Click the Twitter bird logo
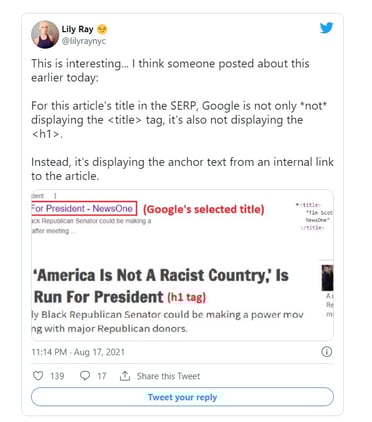Image resolution: width=372 pixels, height=422 pixels. (326, 28)
